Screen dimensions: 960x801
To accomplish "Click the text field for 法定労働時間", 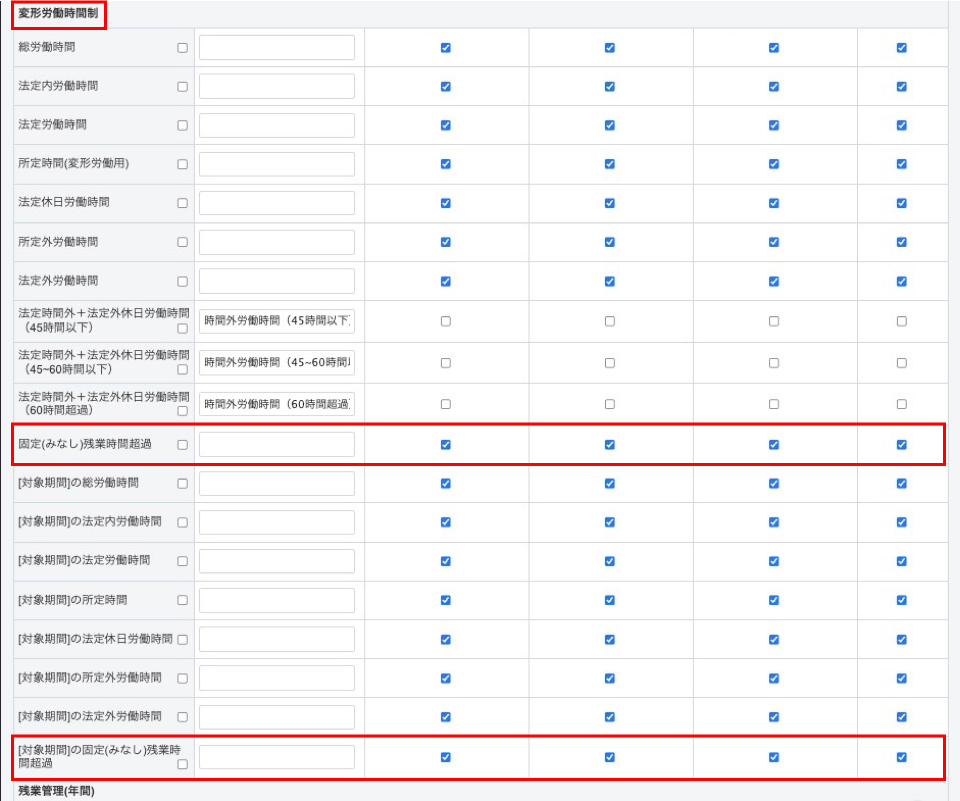I will (x=277, y=126).
